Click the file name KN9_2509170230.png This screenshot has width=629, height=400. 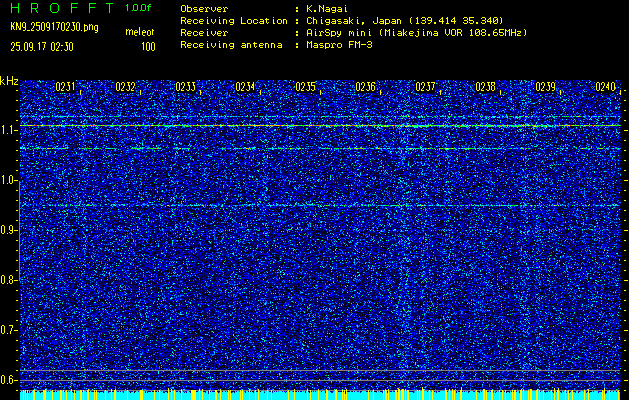point(54,28)
